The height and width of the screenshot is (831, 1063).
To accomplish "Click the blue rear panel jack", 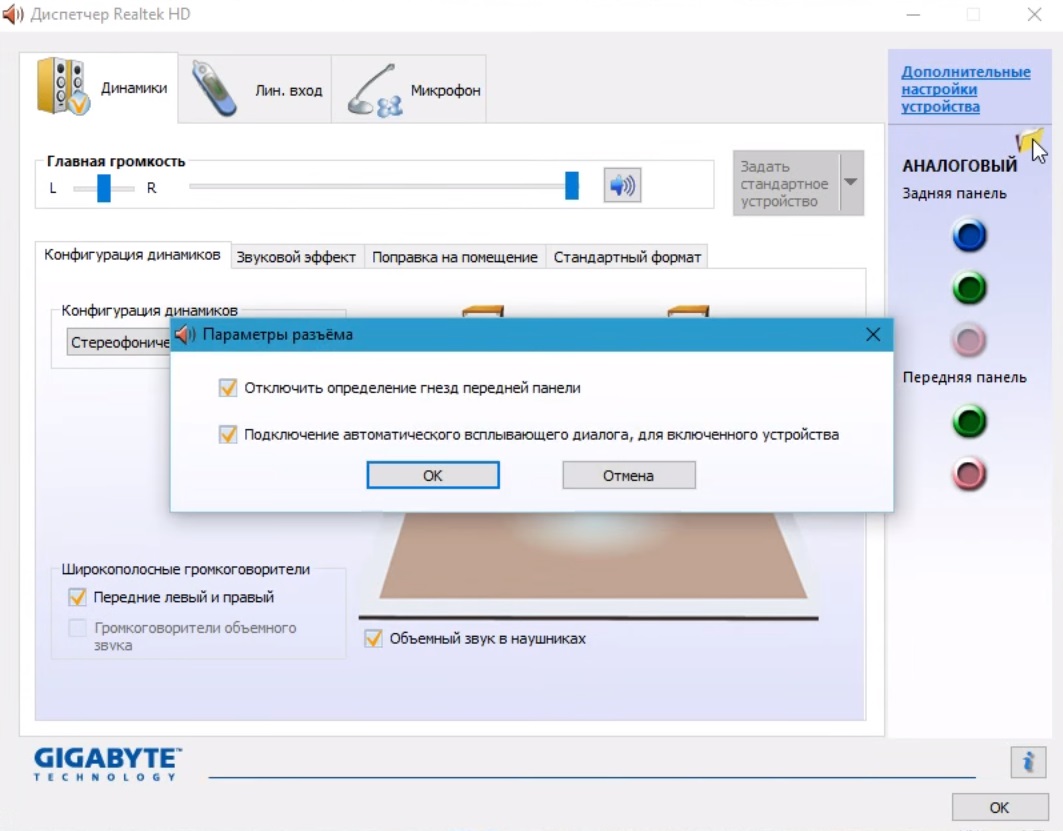I will [x=969, y=236].
